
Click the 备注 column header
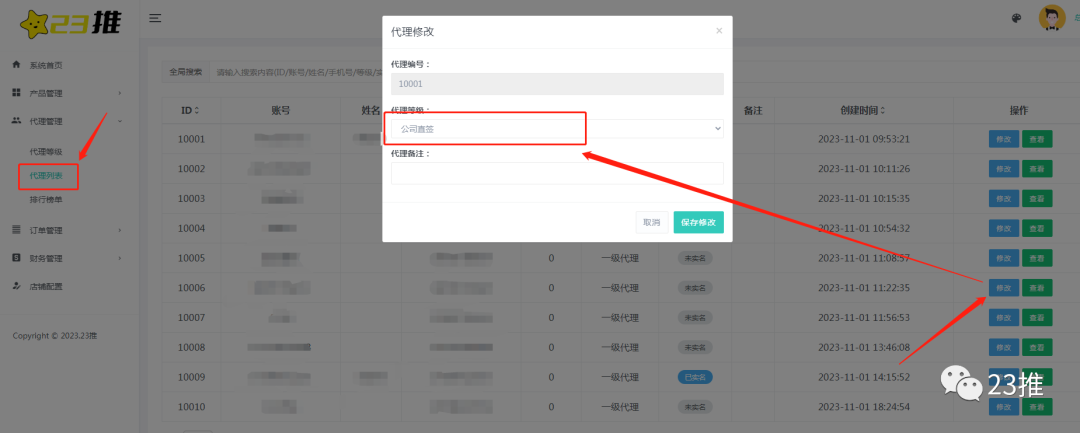(x=752, y=110)
